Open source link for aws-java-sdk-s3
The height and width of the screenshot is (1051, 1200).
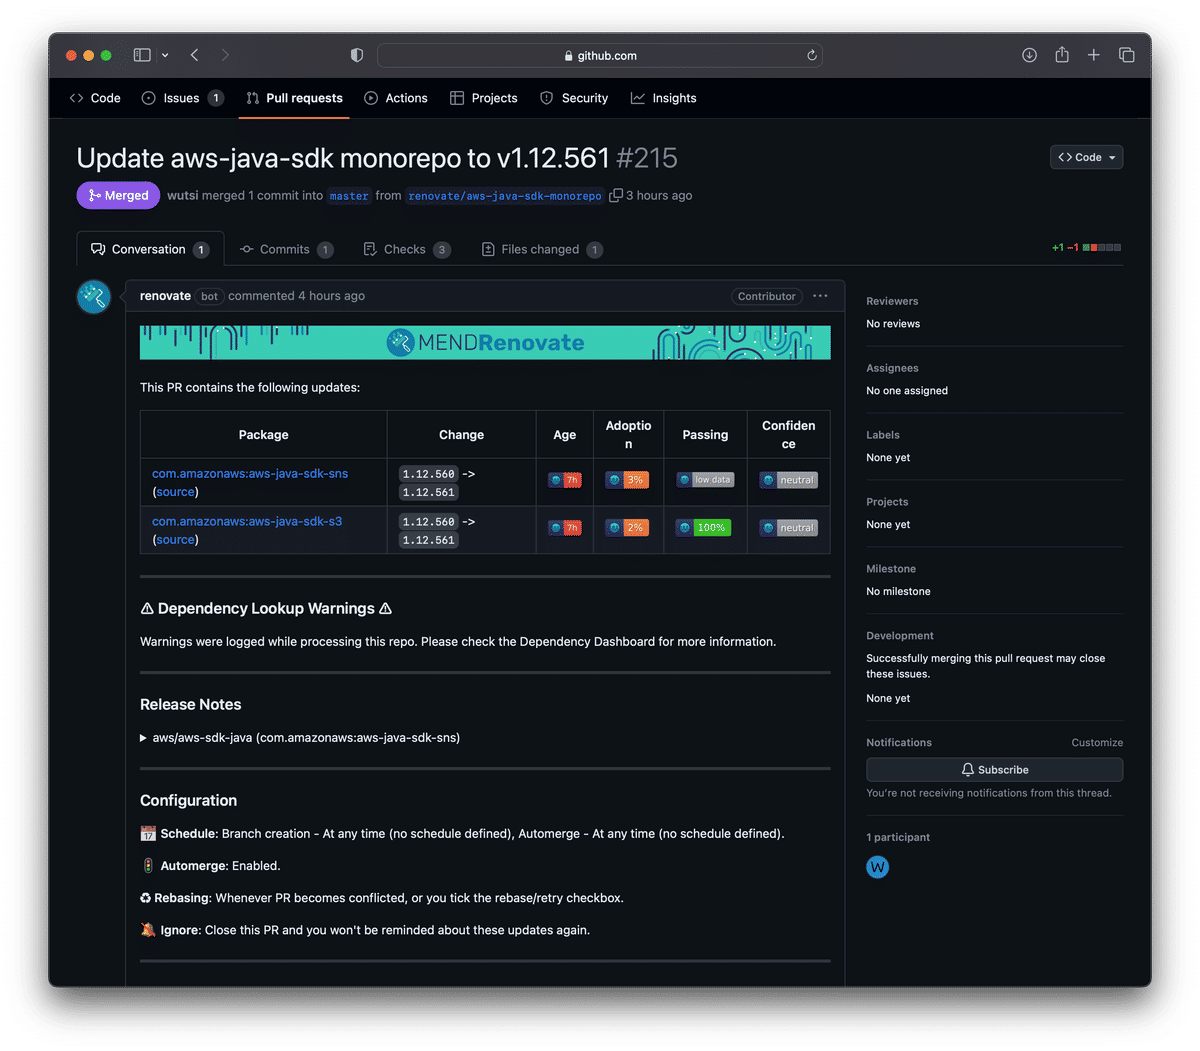[176, 540]
